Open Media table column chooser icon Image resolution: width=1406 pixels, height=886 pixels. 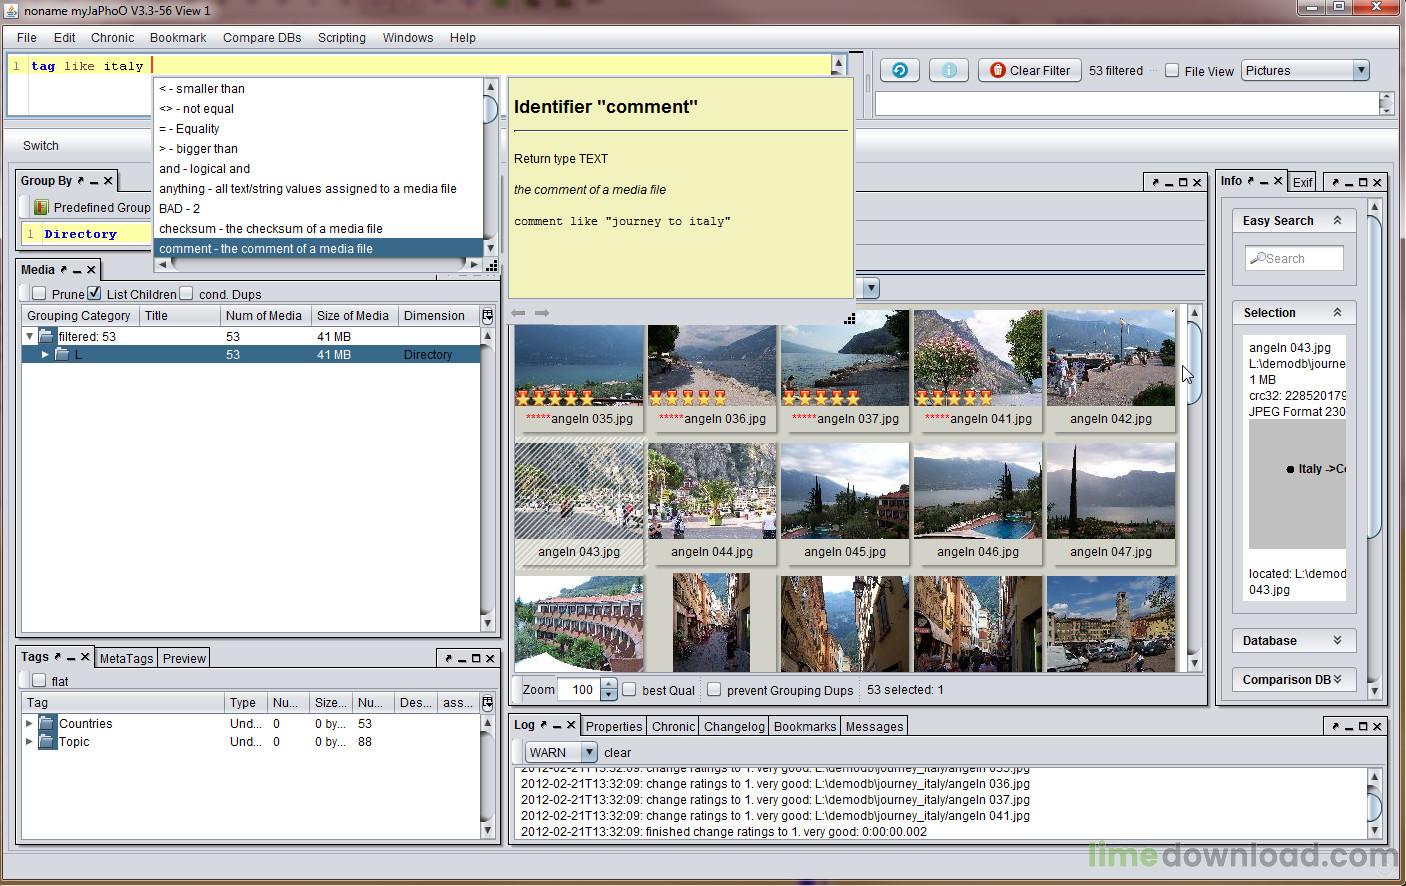point(487,315)
